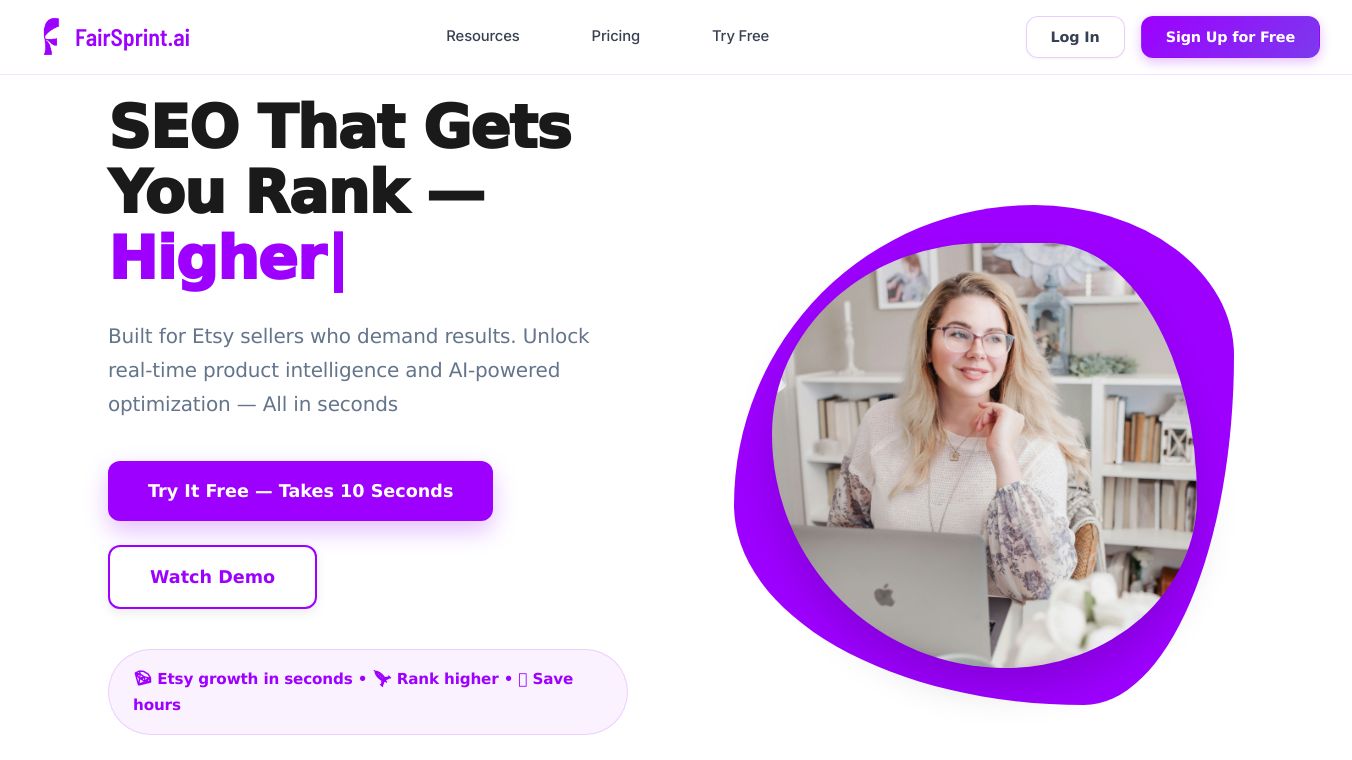Open the Resources menu item
Image resolution: width=1352 pixels, height=760 pixels.
[x=482, y=36]
